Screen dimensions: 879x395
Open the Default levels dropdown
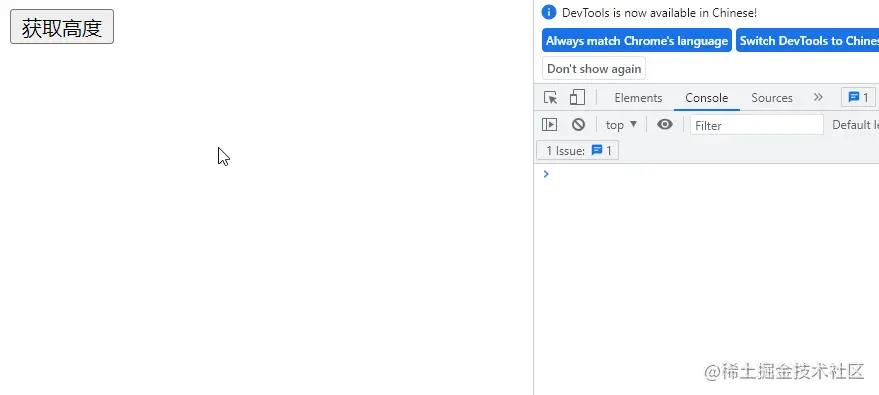tap(855, 125)
